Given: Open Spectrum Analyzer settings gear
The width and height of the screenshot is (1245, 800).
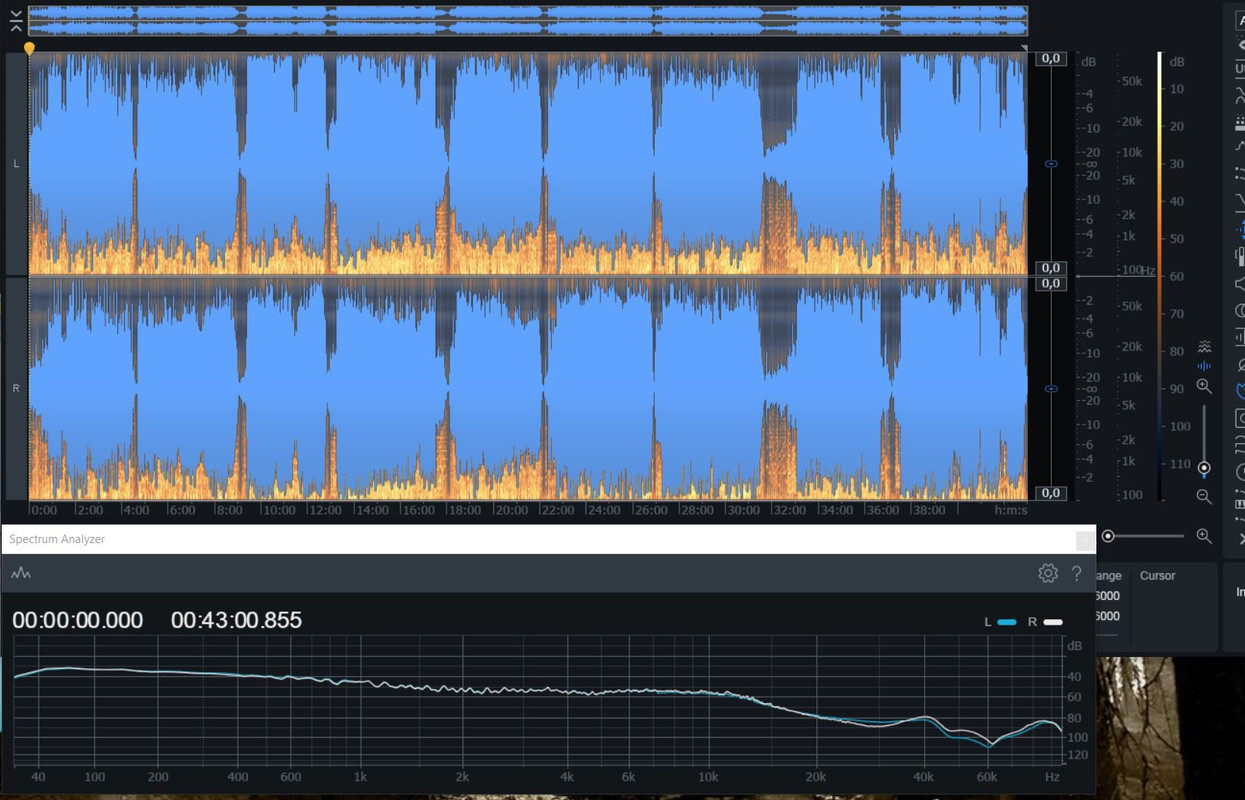Looking at the screenshot, I should pyautogui.click(x=1048, y=573).
